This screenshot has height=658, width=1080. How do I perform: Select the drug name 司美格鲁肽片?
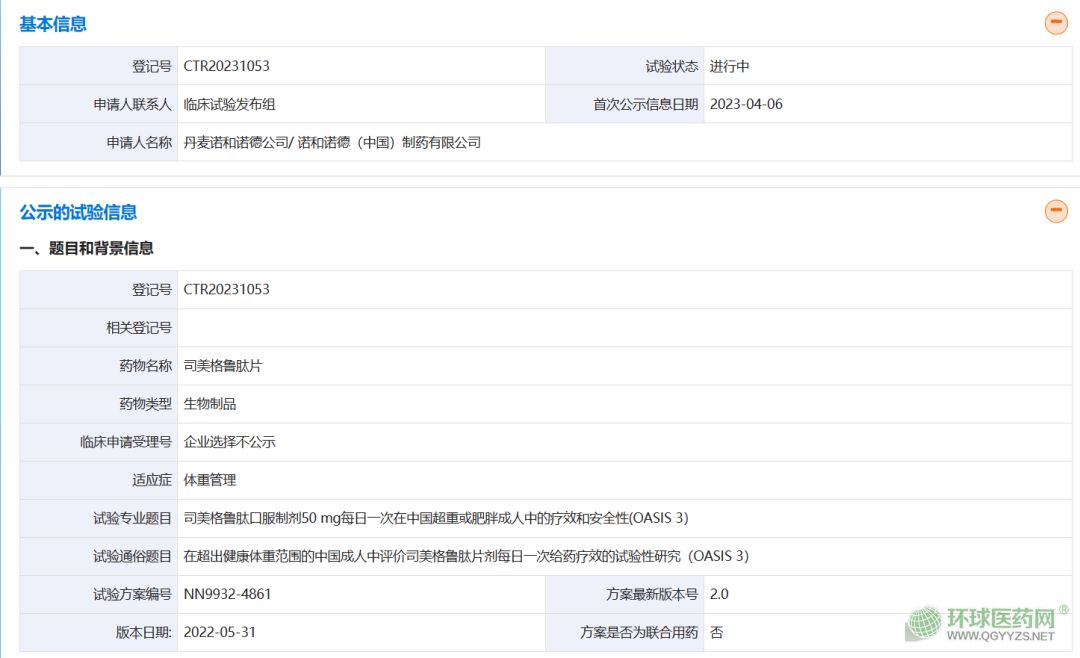223,366
